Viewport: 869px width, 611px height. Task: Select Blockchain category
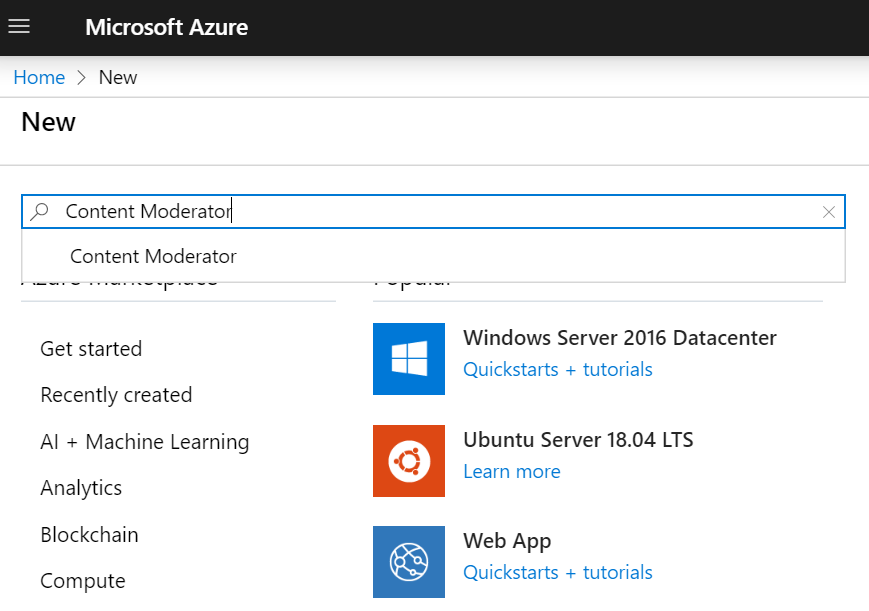89,534
